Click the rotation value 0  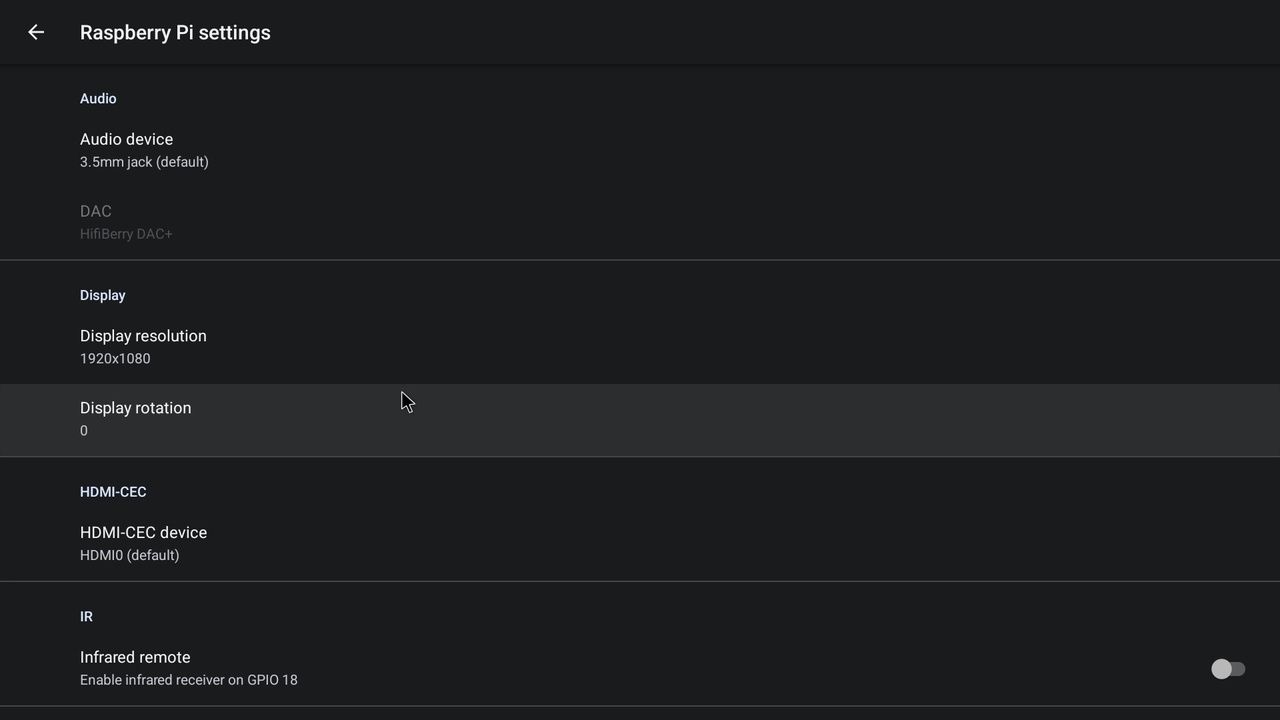click(84, 431)
